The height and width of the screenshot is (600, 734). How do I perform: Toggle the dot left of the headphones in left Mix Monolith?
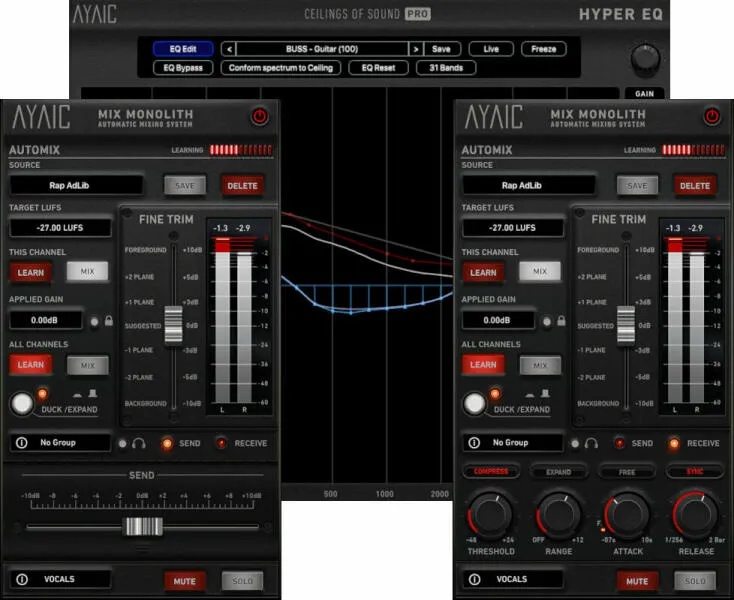122,443
